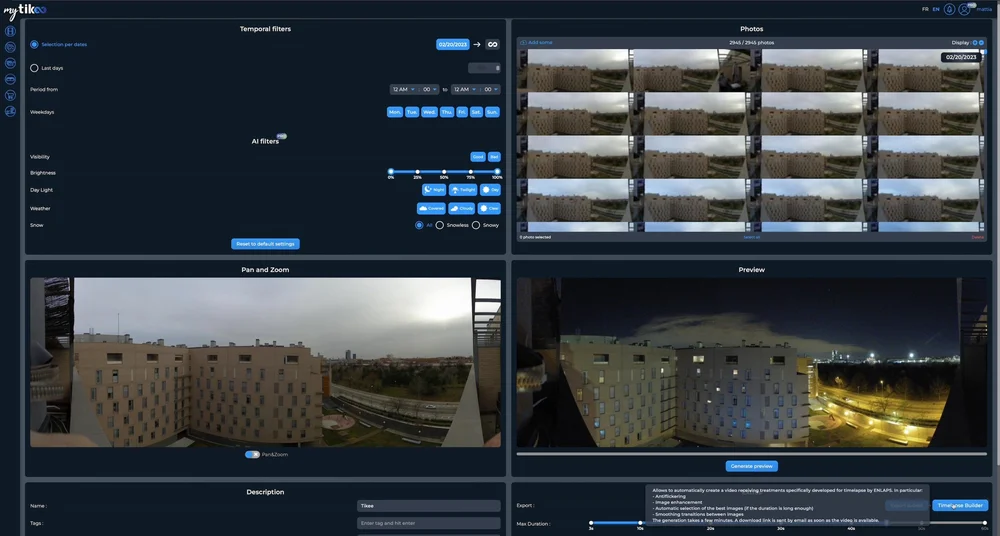Select the Snowy radio option

pyautogui.click(x=476, y=225)
